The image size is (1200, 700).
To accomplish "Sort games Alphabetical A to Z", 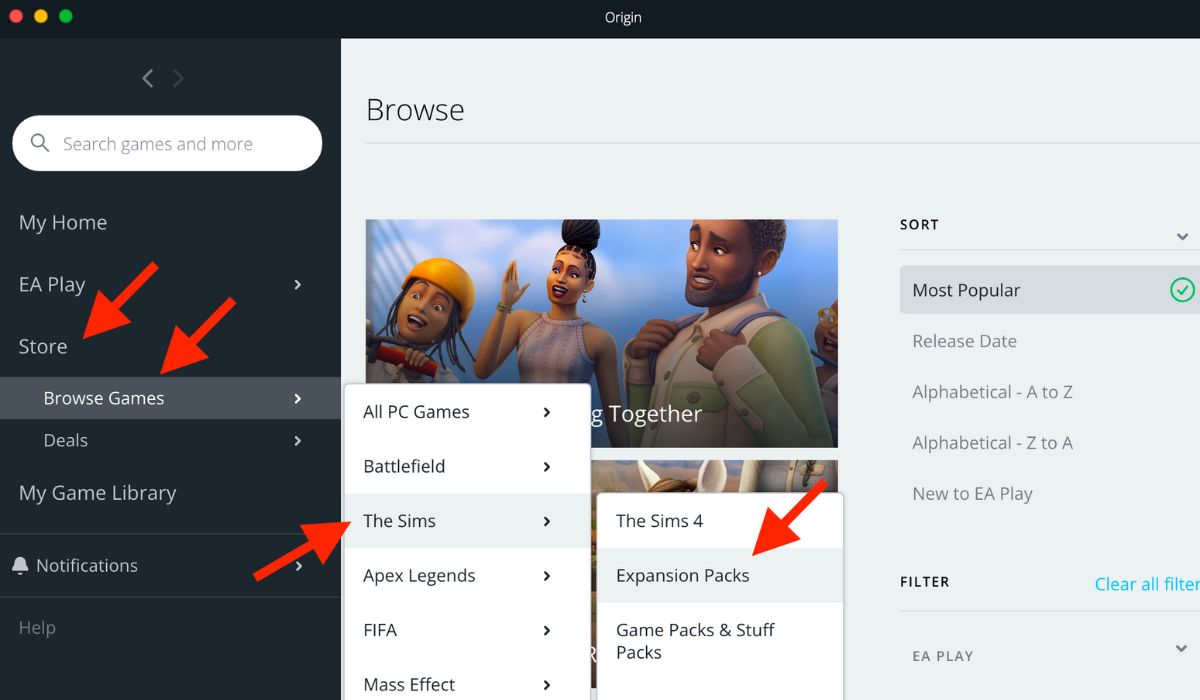I will tap(992, 392).
